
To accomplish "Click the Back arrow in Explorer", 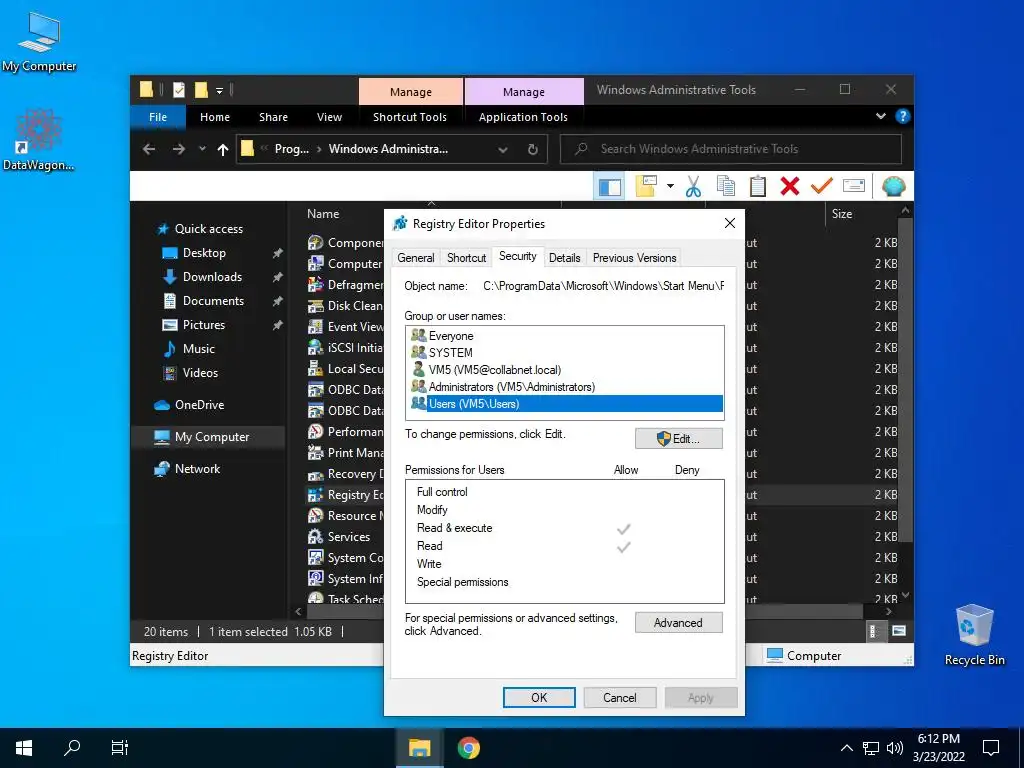I will click(x=149, y=150).
